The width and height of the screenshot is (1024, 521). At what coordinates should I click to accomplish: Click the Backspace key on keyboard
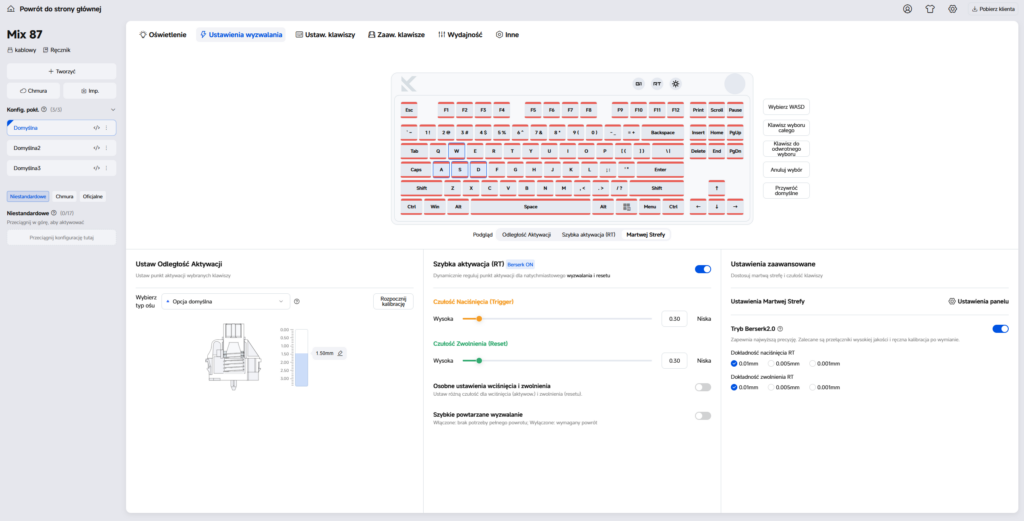pos(662,132)
